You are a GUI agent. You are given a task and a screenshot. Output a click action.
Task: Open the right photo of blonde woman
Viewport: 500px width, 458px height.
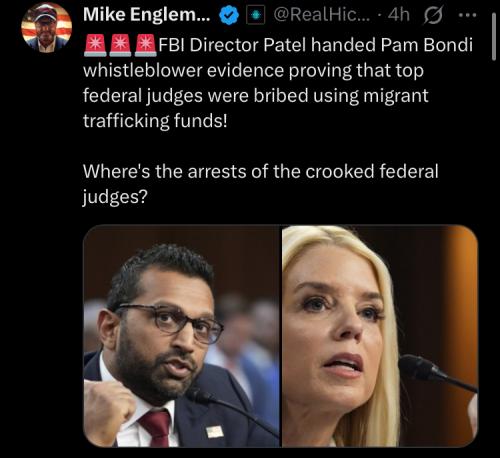coord(380,336)
